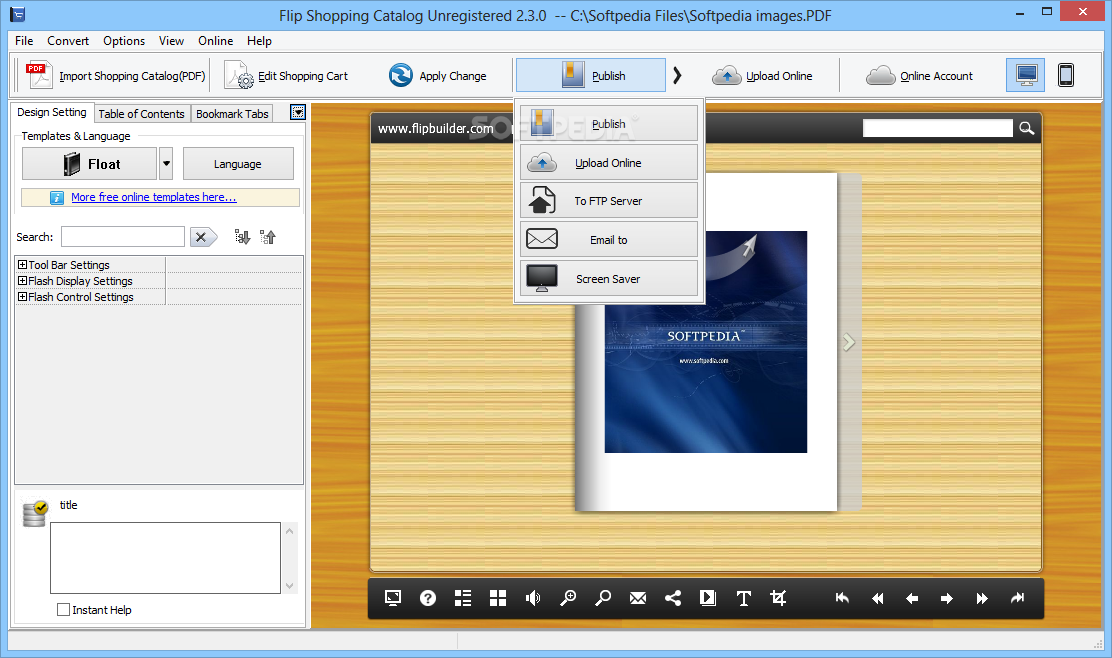
Task: Choose Screen Saver option
Action: (x=608, y=279)
